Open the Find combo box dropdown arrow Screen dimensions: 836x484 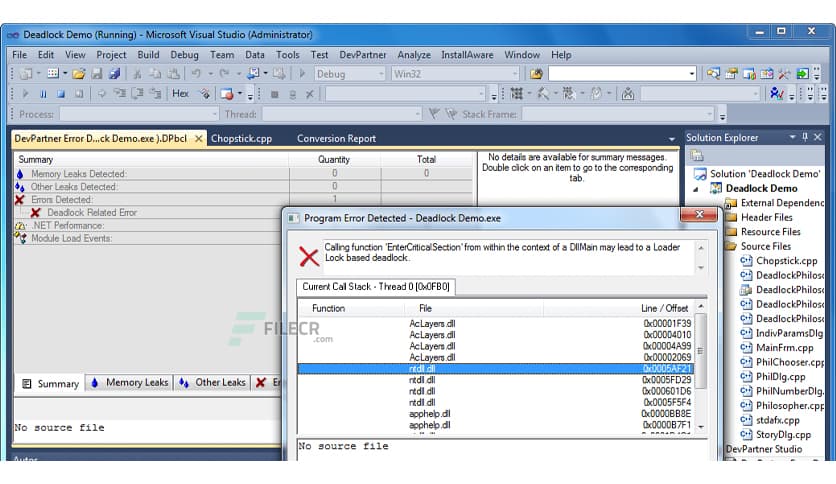coord(692,74)
